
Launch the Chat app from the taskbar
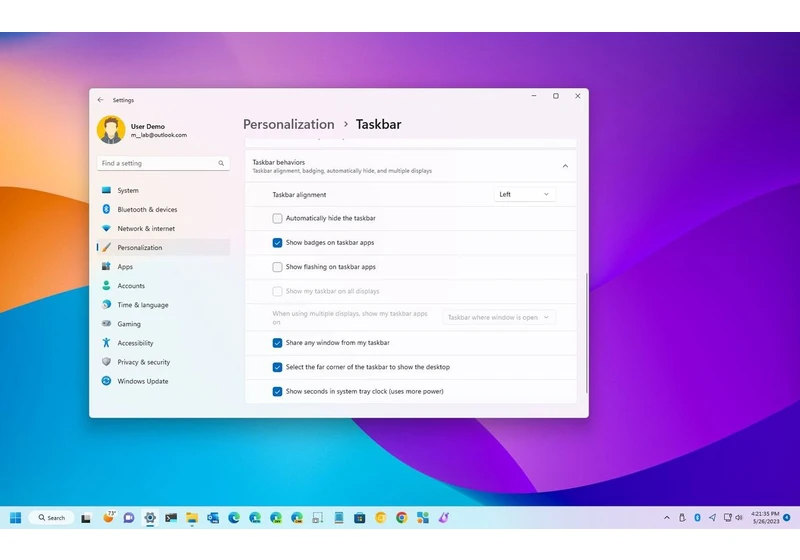coord(129,518)
